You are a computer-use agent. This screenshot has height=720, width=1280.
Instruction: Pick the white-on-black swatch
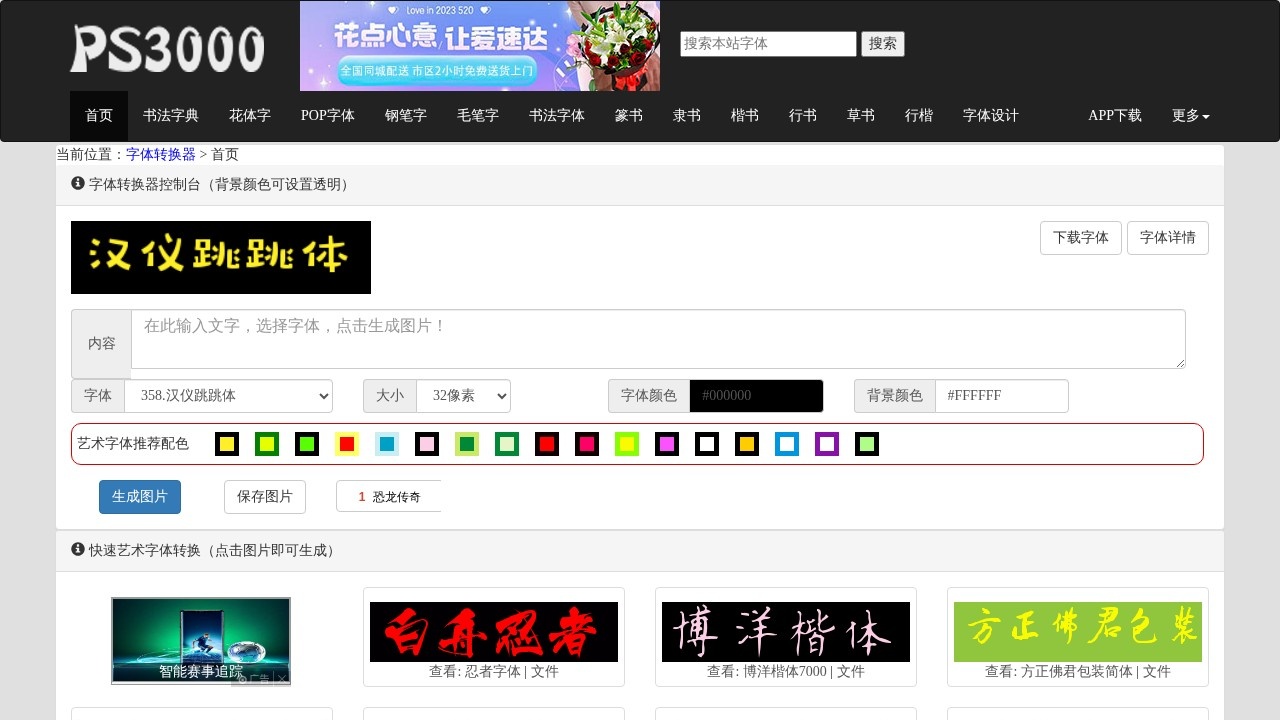click(x=707, y=444)
